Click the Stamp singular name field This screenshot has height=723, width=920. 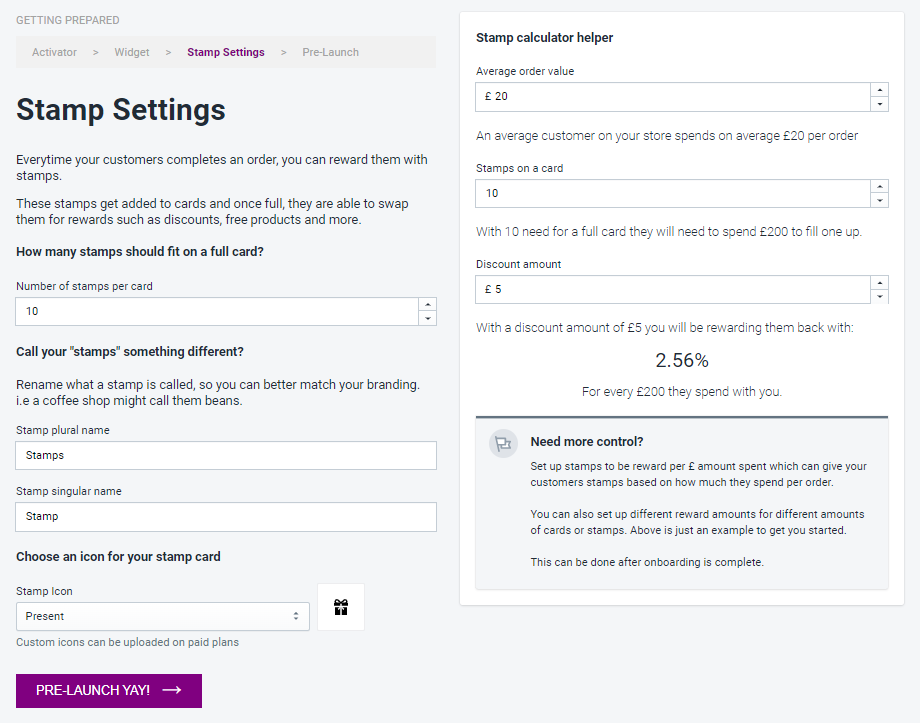[226, 516]
